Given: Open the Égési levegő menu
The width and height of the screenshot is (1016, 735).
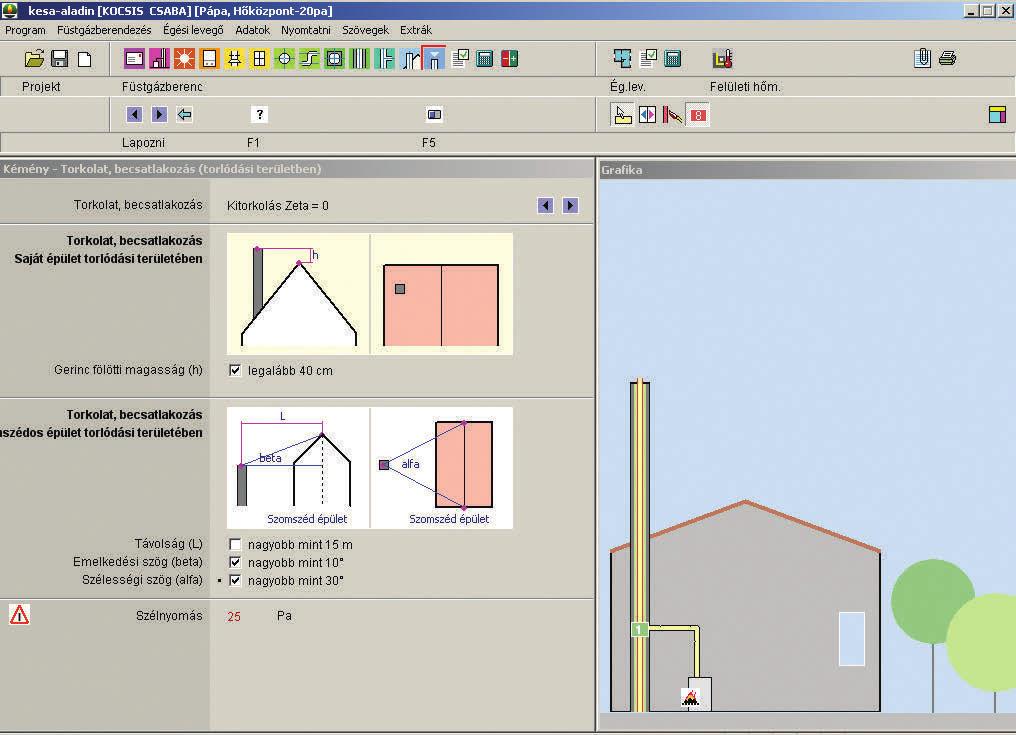Looking at the screenshot, I should 193,30.
